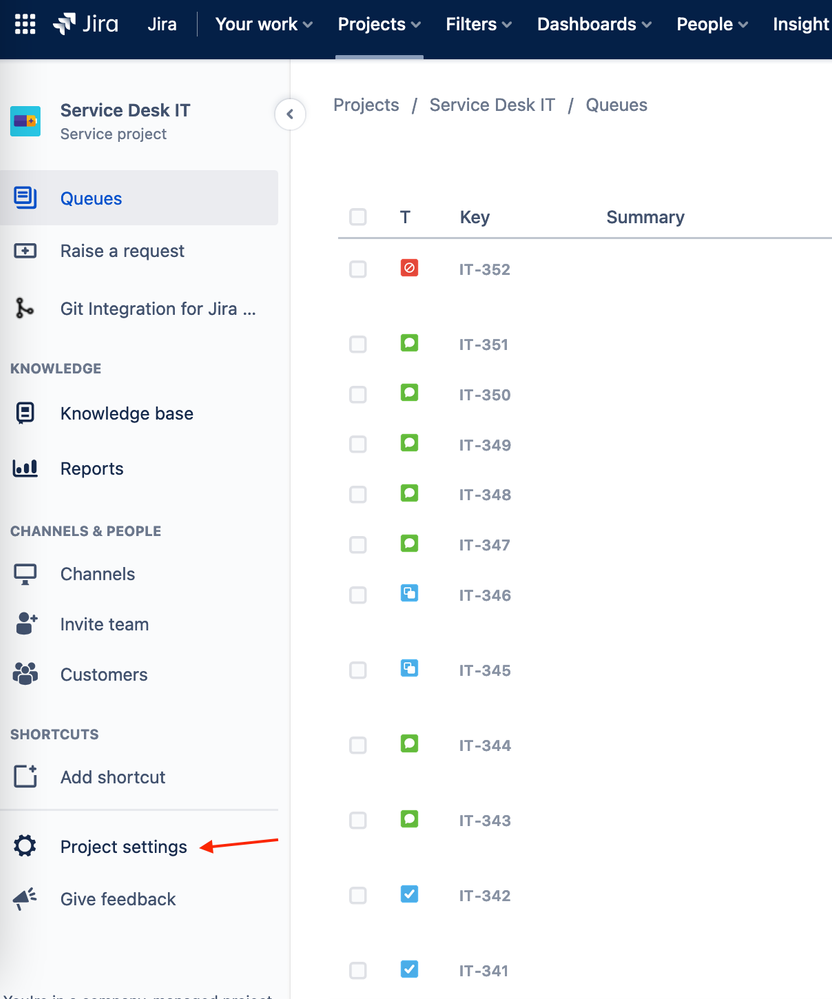The image size is (832, 999).
Task: Click the Service Desk IT project avatar
Action: point(25,121)
